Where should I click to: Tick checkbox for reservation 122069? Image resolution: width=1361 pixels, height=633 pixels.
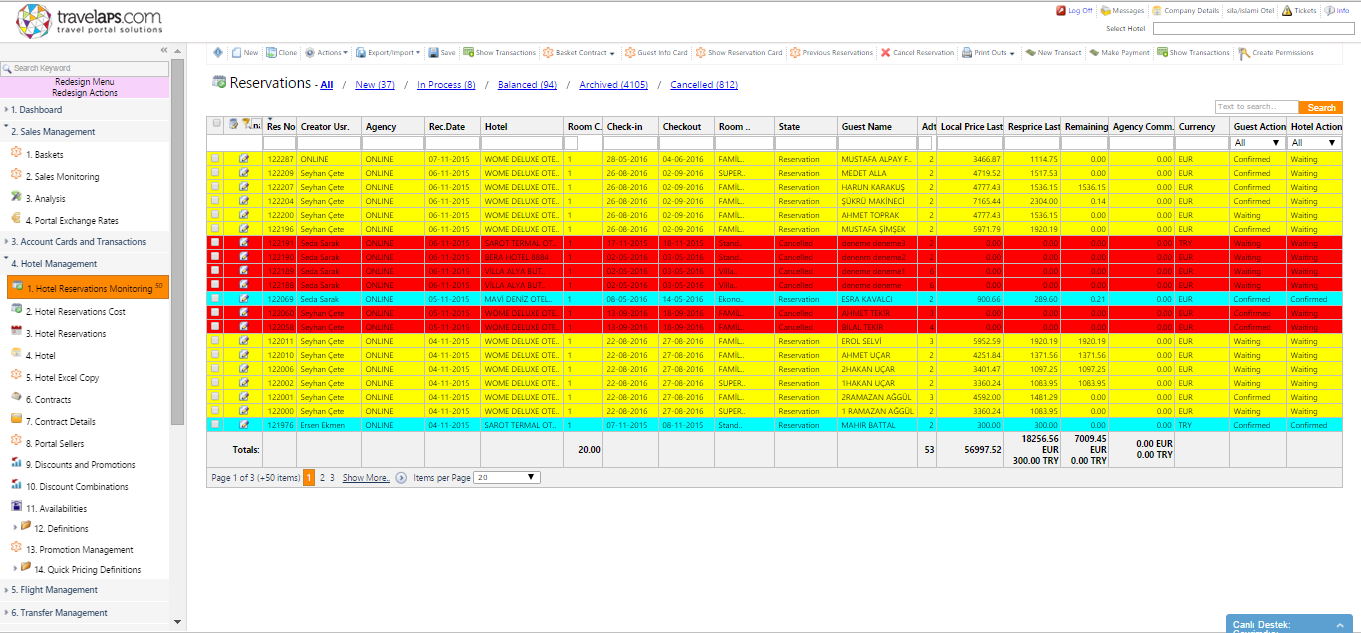(x=215, y=299)
